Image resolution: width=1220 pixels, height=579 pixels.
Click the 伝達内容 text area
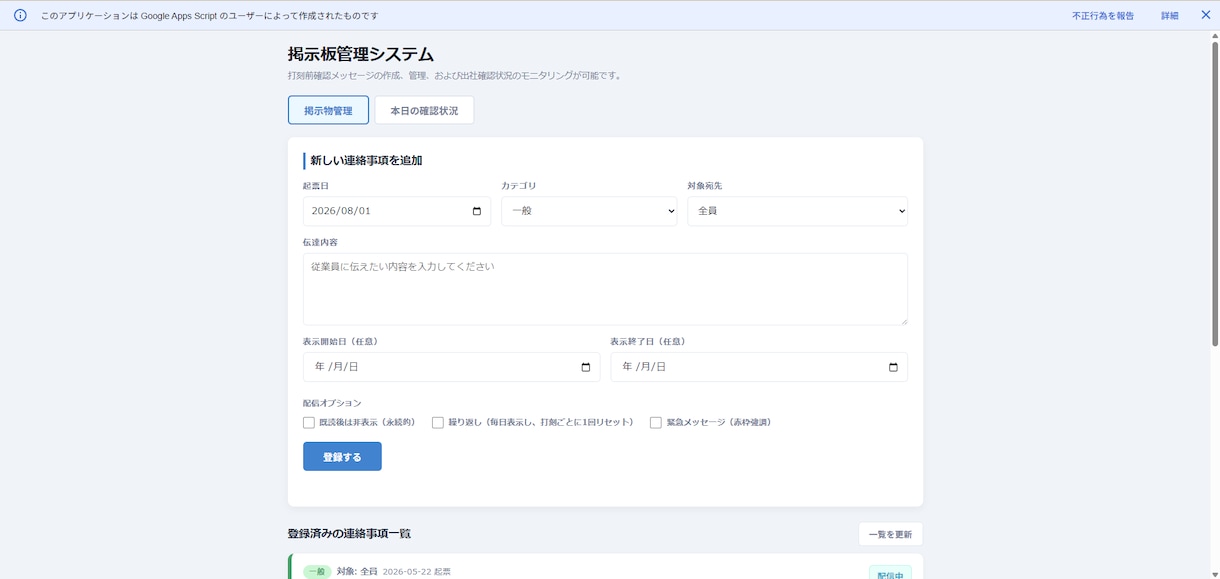tap(605, 289)
